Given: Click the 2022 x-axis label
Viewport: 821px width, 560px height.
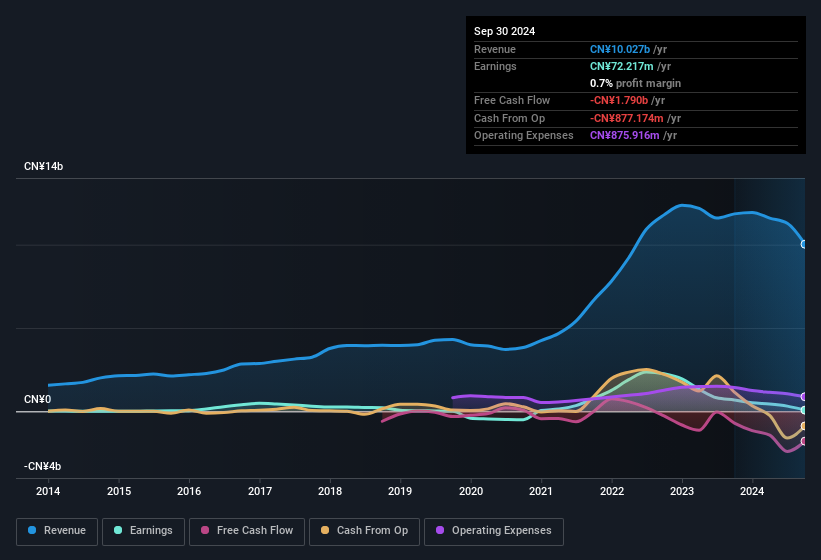Looking at the screenshot, I should click(612, 491).
